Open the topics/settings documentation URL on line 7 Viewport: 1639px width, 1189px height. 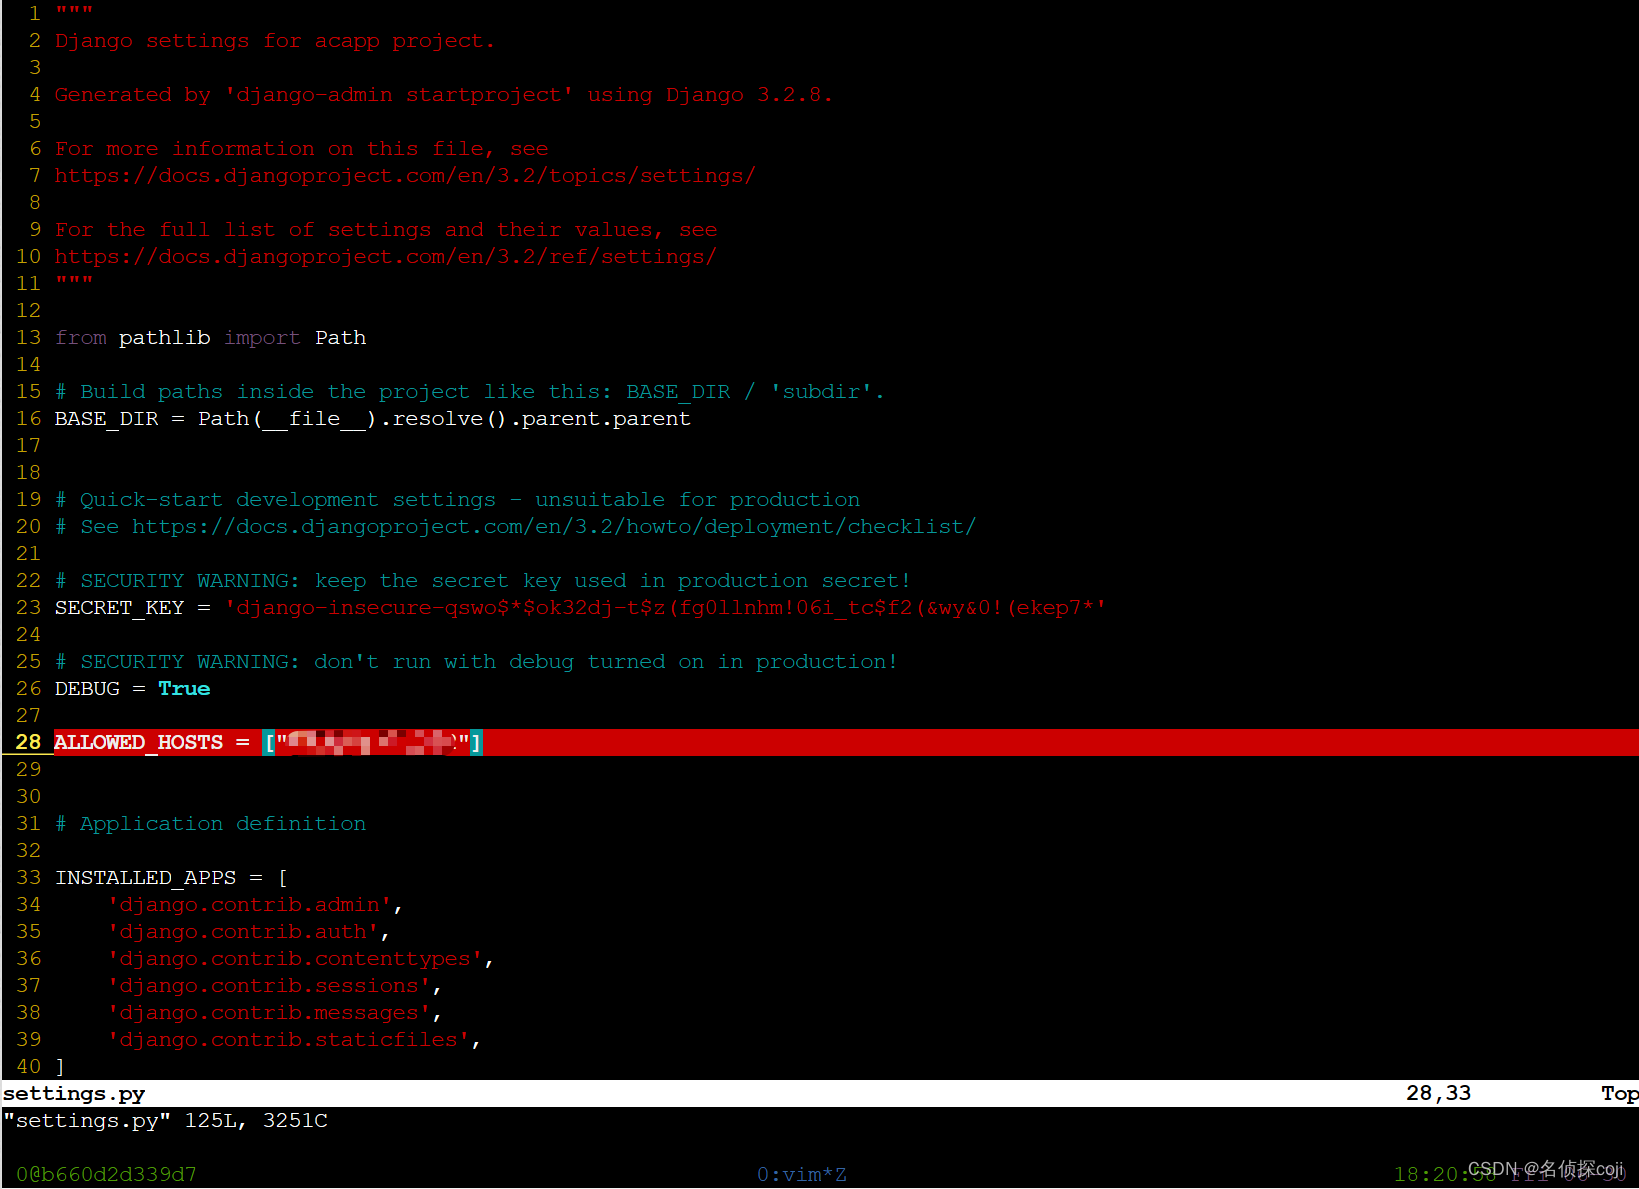[x=404, y=176]
